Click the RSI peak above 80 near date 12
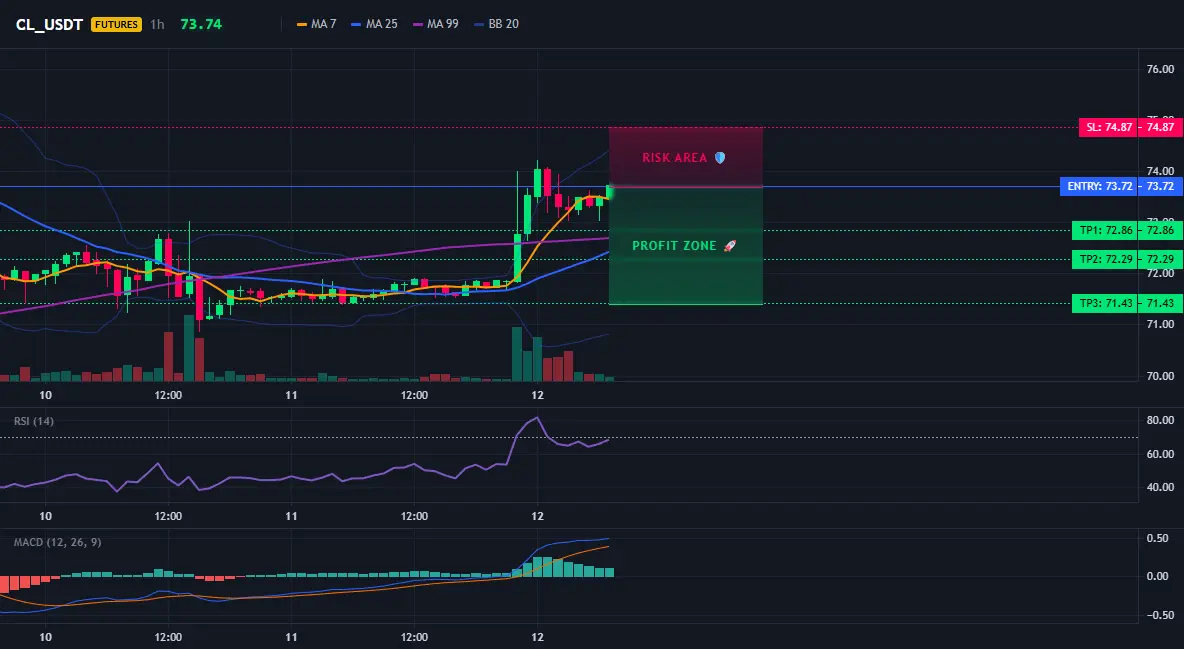The height and width of the screenshot is (649, 1184). pos(537,418)
